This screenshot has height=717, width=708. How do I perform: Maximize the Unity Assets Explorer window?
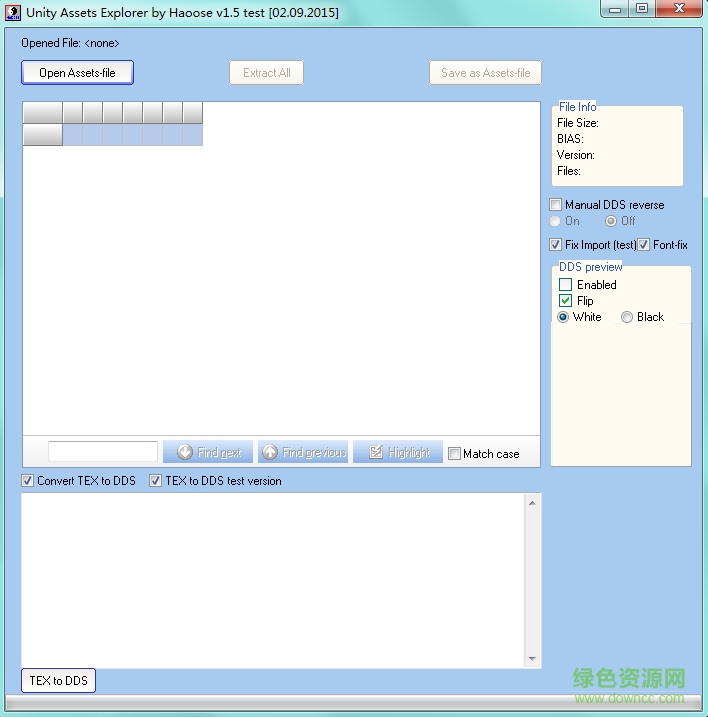[642, 9]
